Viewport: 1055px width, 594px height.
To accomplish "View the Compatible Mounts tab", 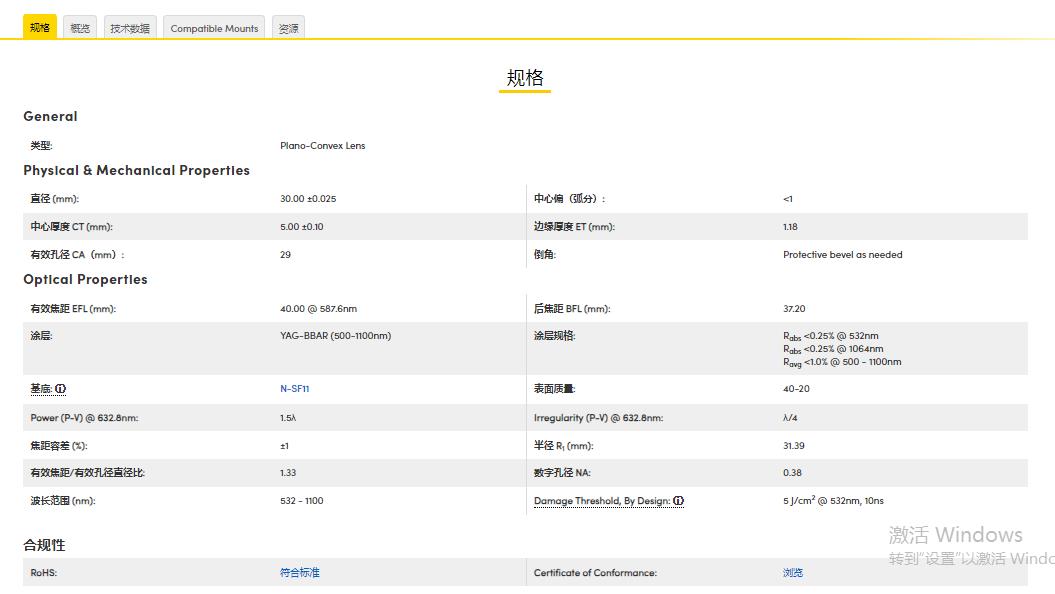I will (213, 28).
